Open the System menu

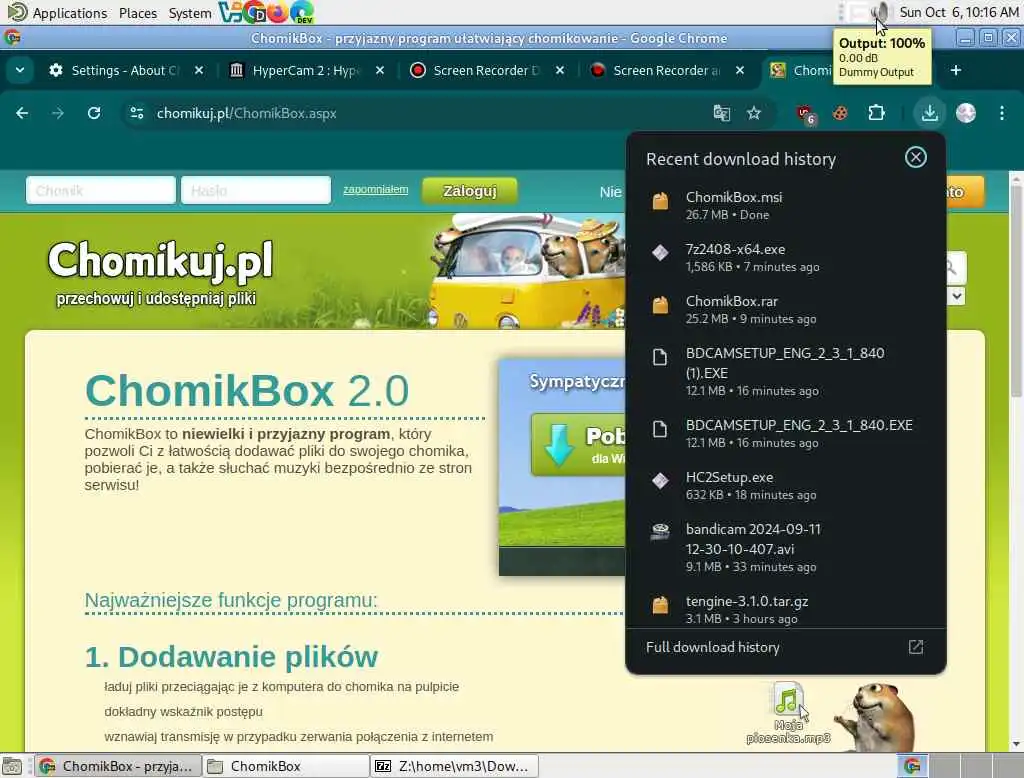pyautogui.click(x=189, y=12)
